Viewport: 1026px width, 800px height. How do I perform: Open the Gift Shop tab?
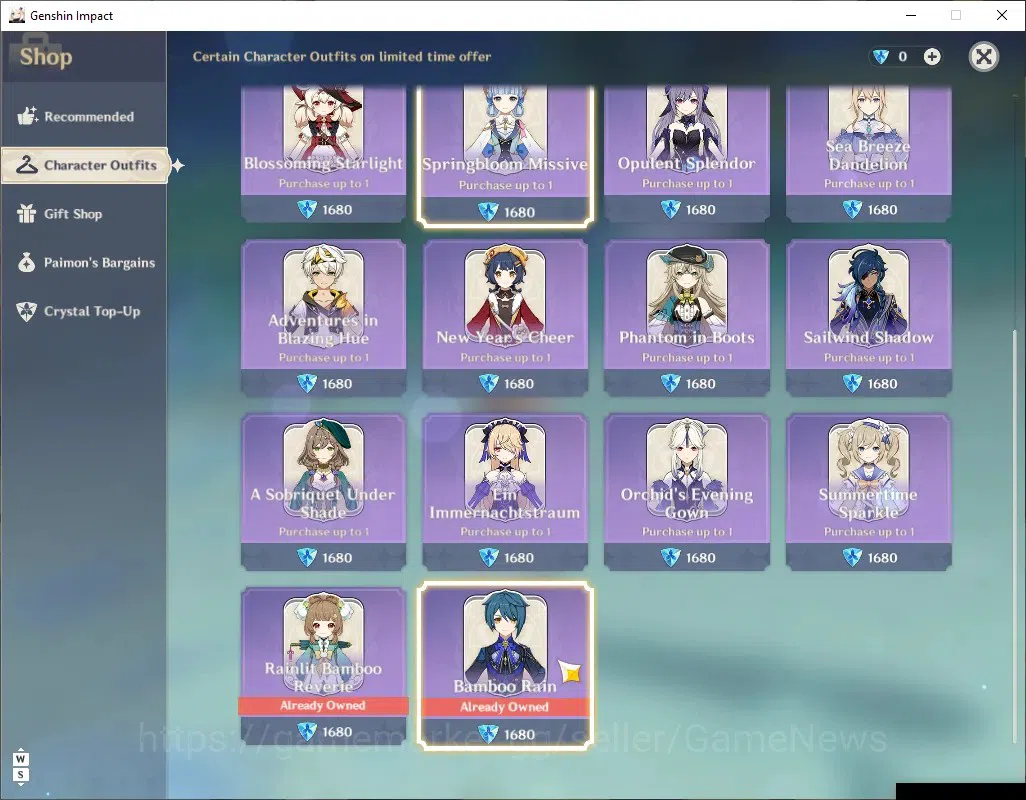pos(84,214)
